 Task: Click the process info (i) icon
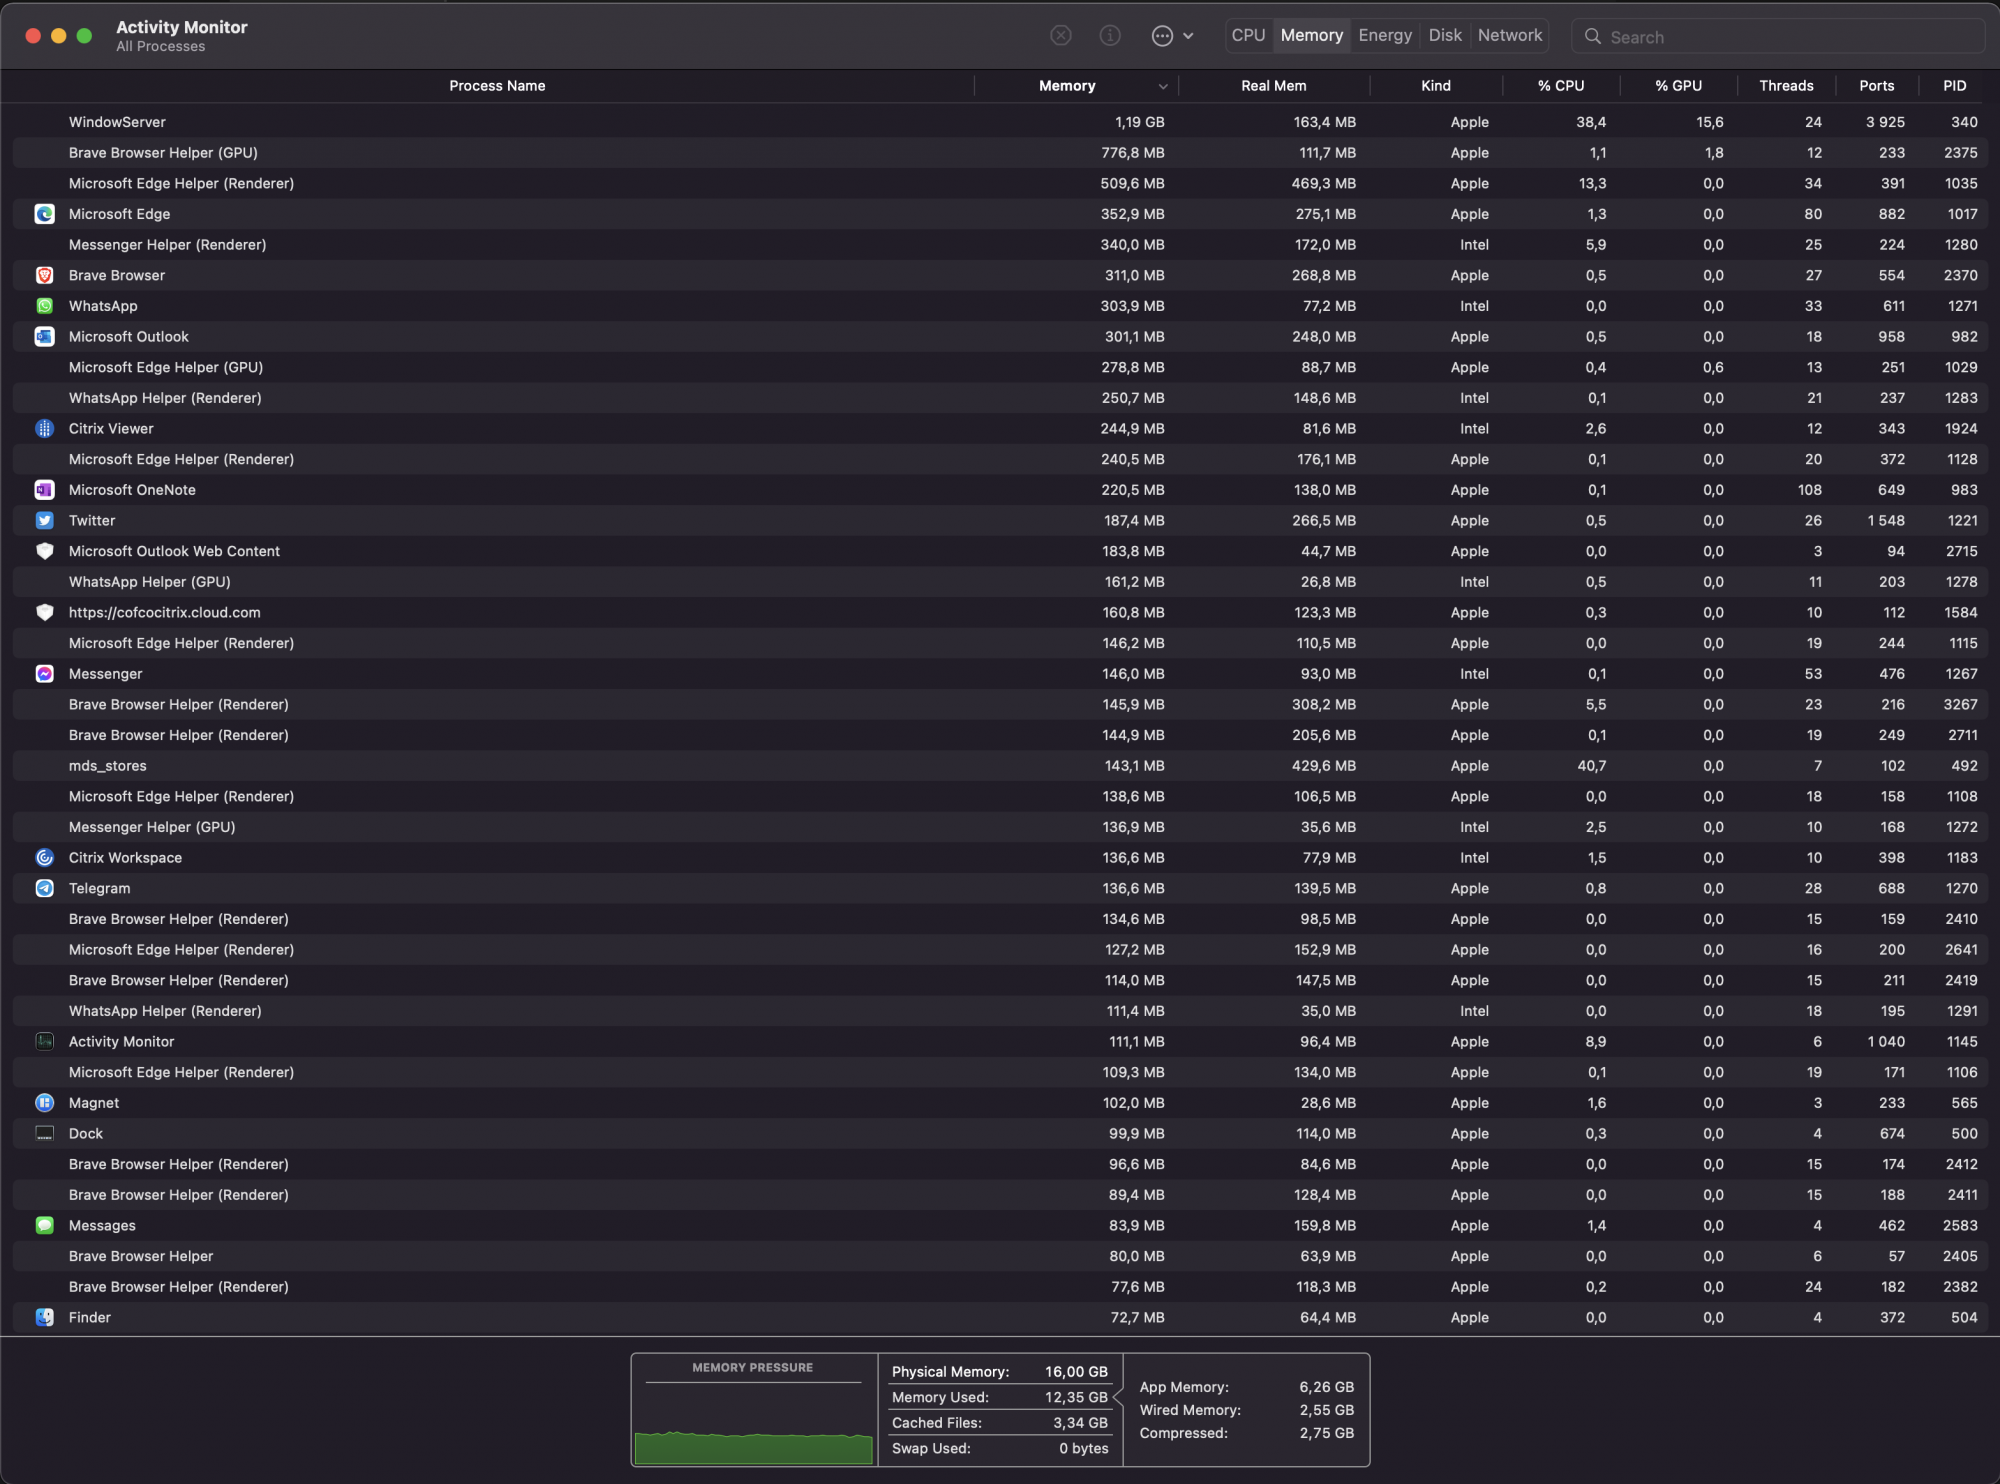[x=1110, y=36]
